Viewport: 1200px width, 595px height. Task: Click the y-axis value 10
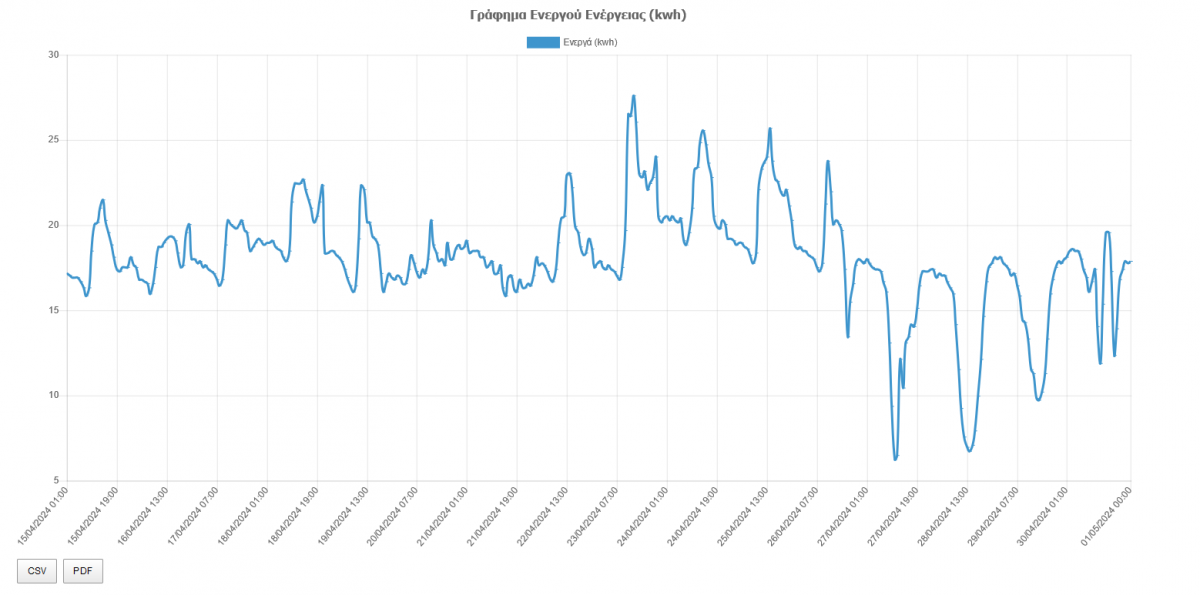tap(53, 395)
